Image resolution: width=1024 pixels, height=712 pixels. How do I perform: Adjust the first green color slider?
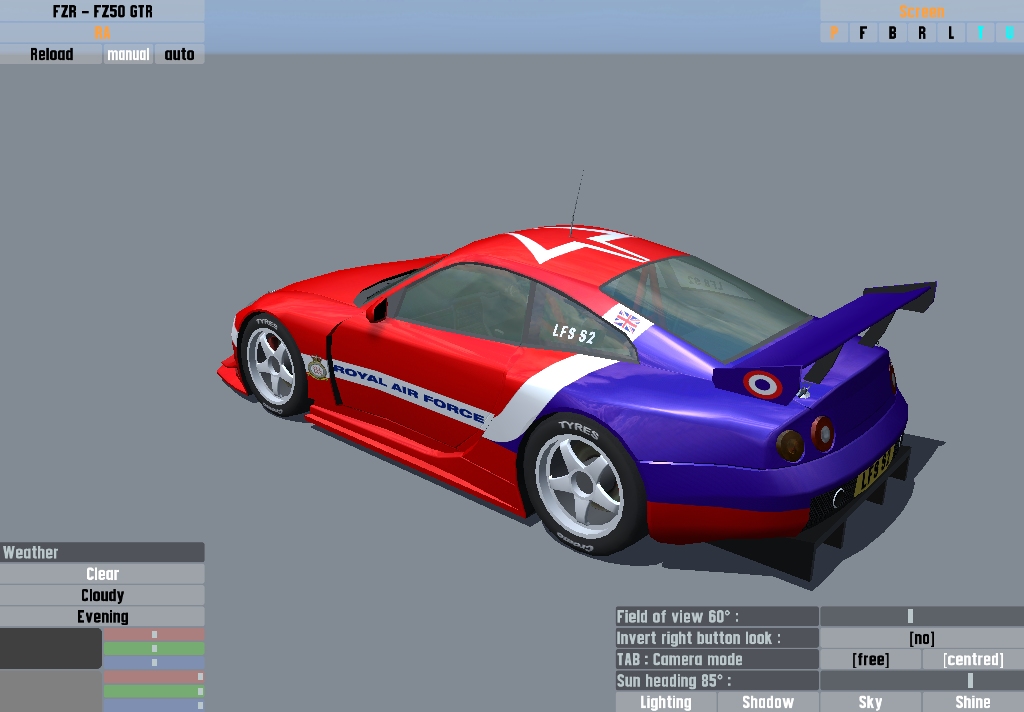coord(154,649)
